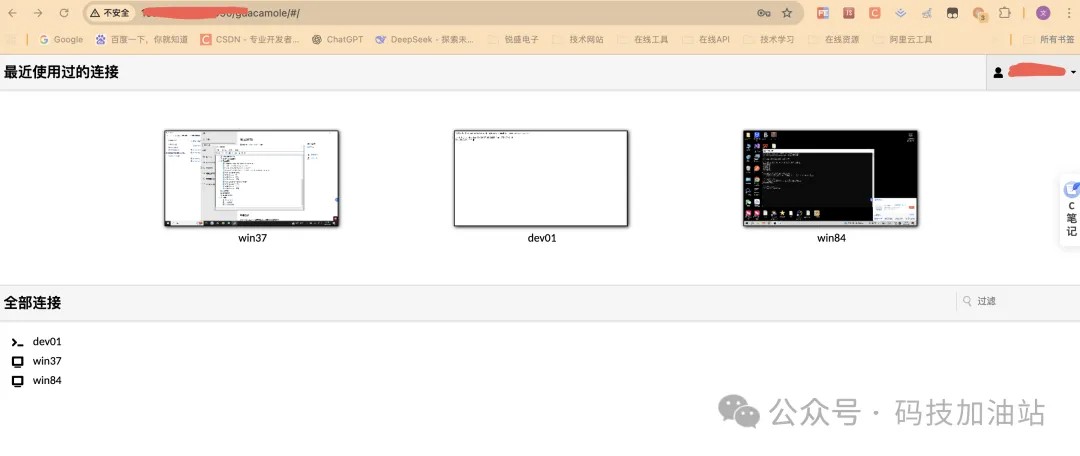
Task: Open the purple browser profile avatar
Action: coord(1043,13)
